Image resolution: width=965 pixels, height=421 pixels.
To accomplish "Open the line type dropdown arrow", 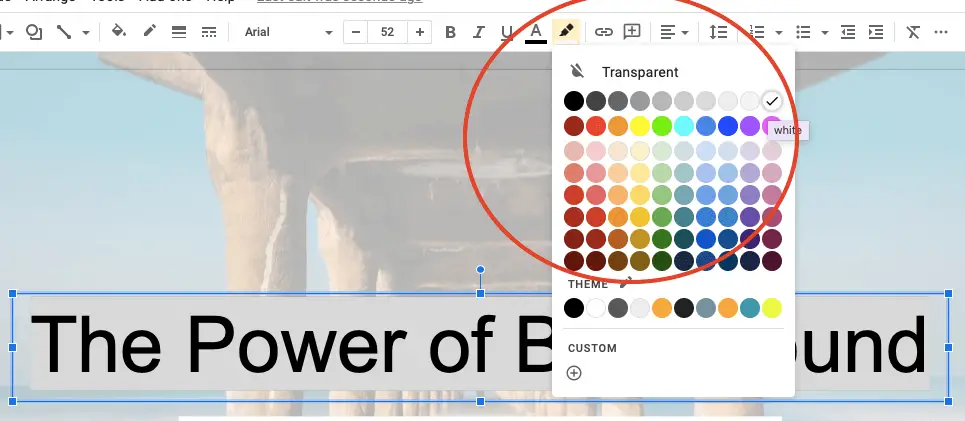I will click(x=86, y=32).
